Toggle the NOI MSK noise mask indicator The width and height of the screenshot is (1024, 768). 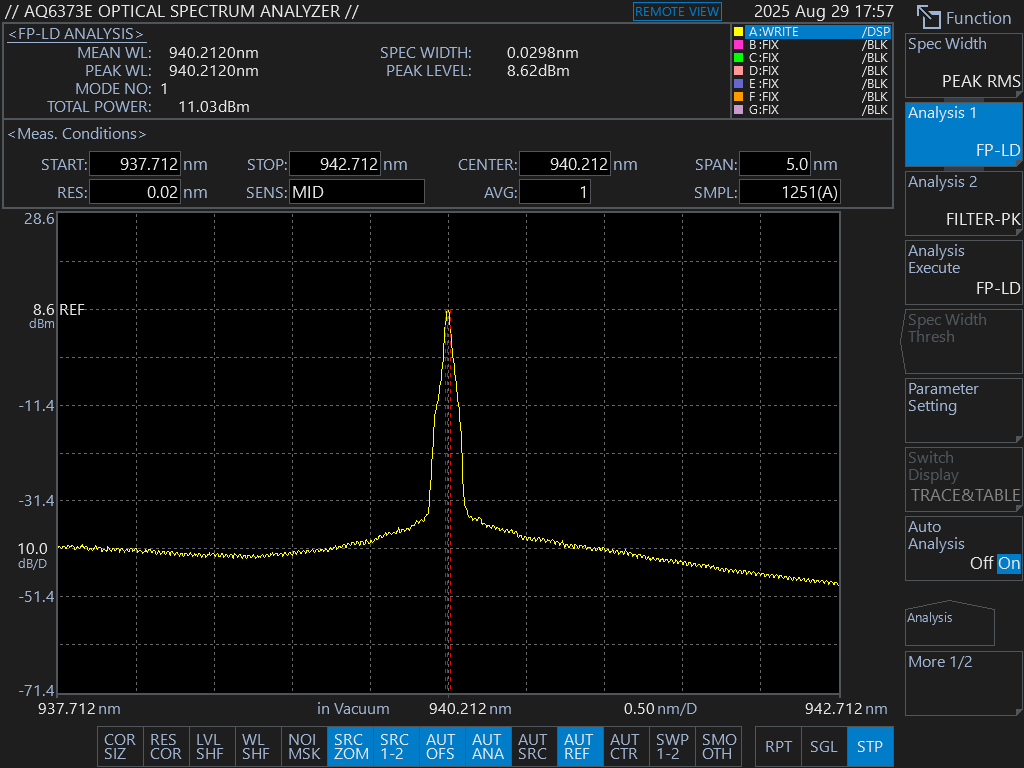tap(304, 747)
